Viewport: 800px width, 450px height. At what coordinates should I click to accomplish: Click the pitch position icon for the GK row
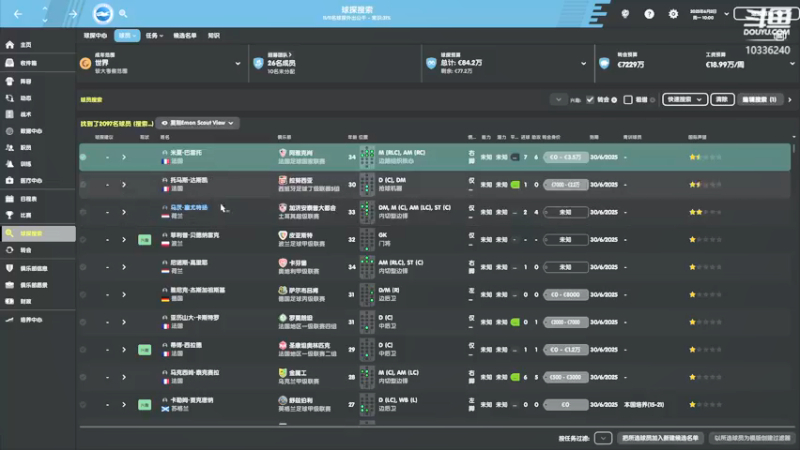[367, 240]
